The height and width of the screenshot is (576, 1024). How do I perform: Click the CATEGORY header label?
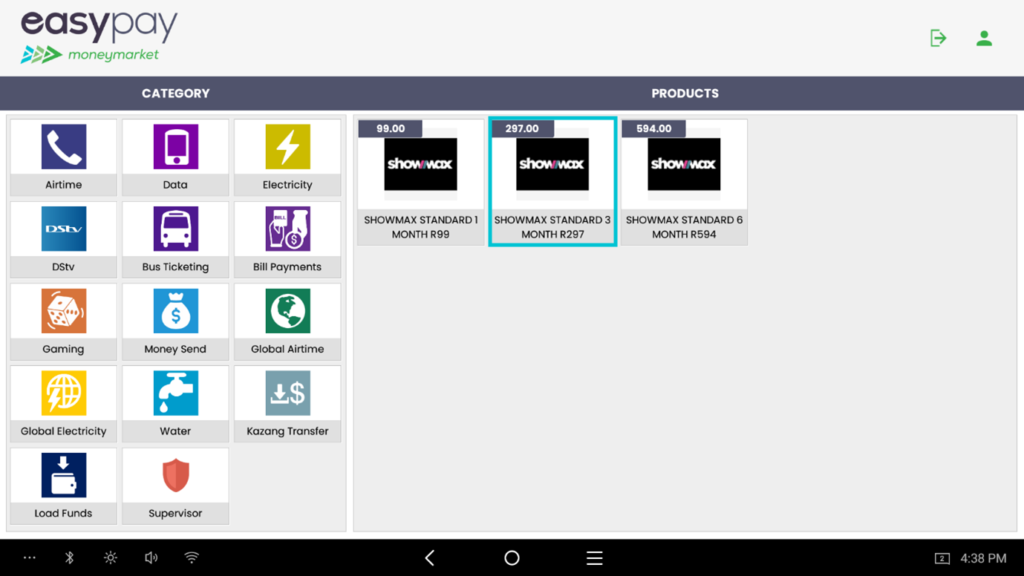(x=176, y=93)
